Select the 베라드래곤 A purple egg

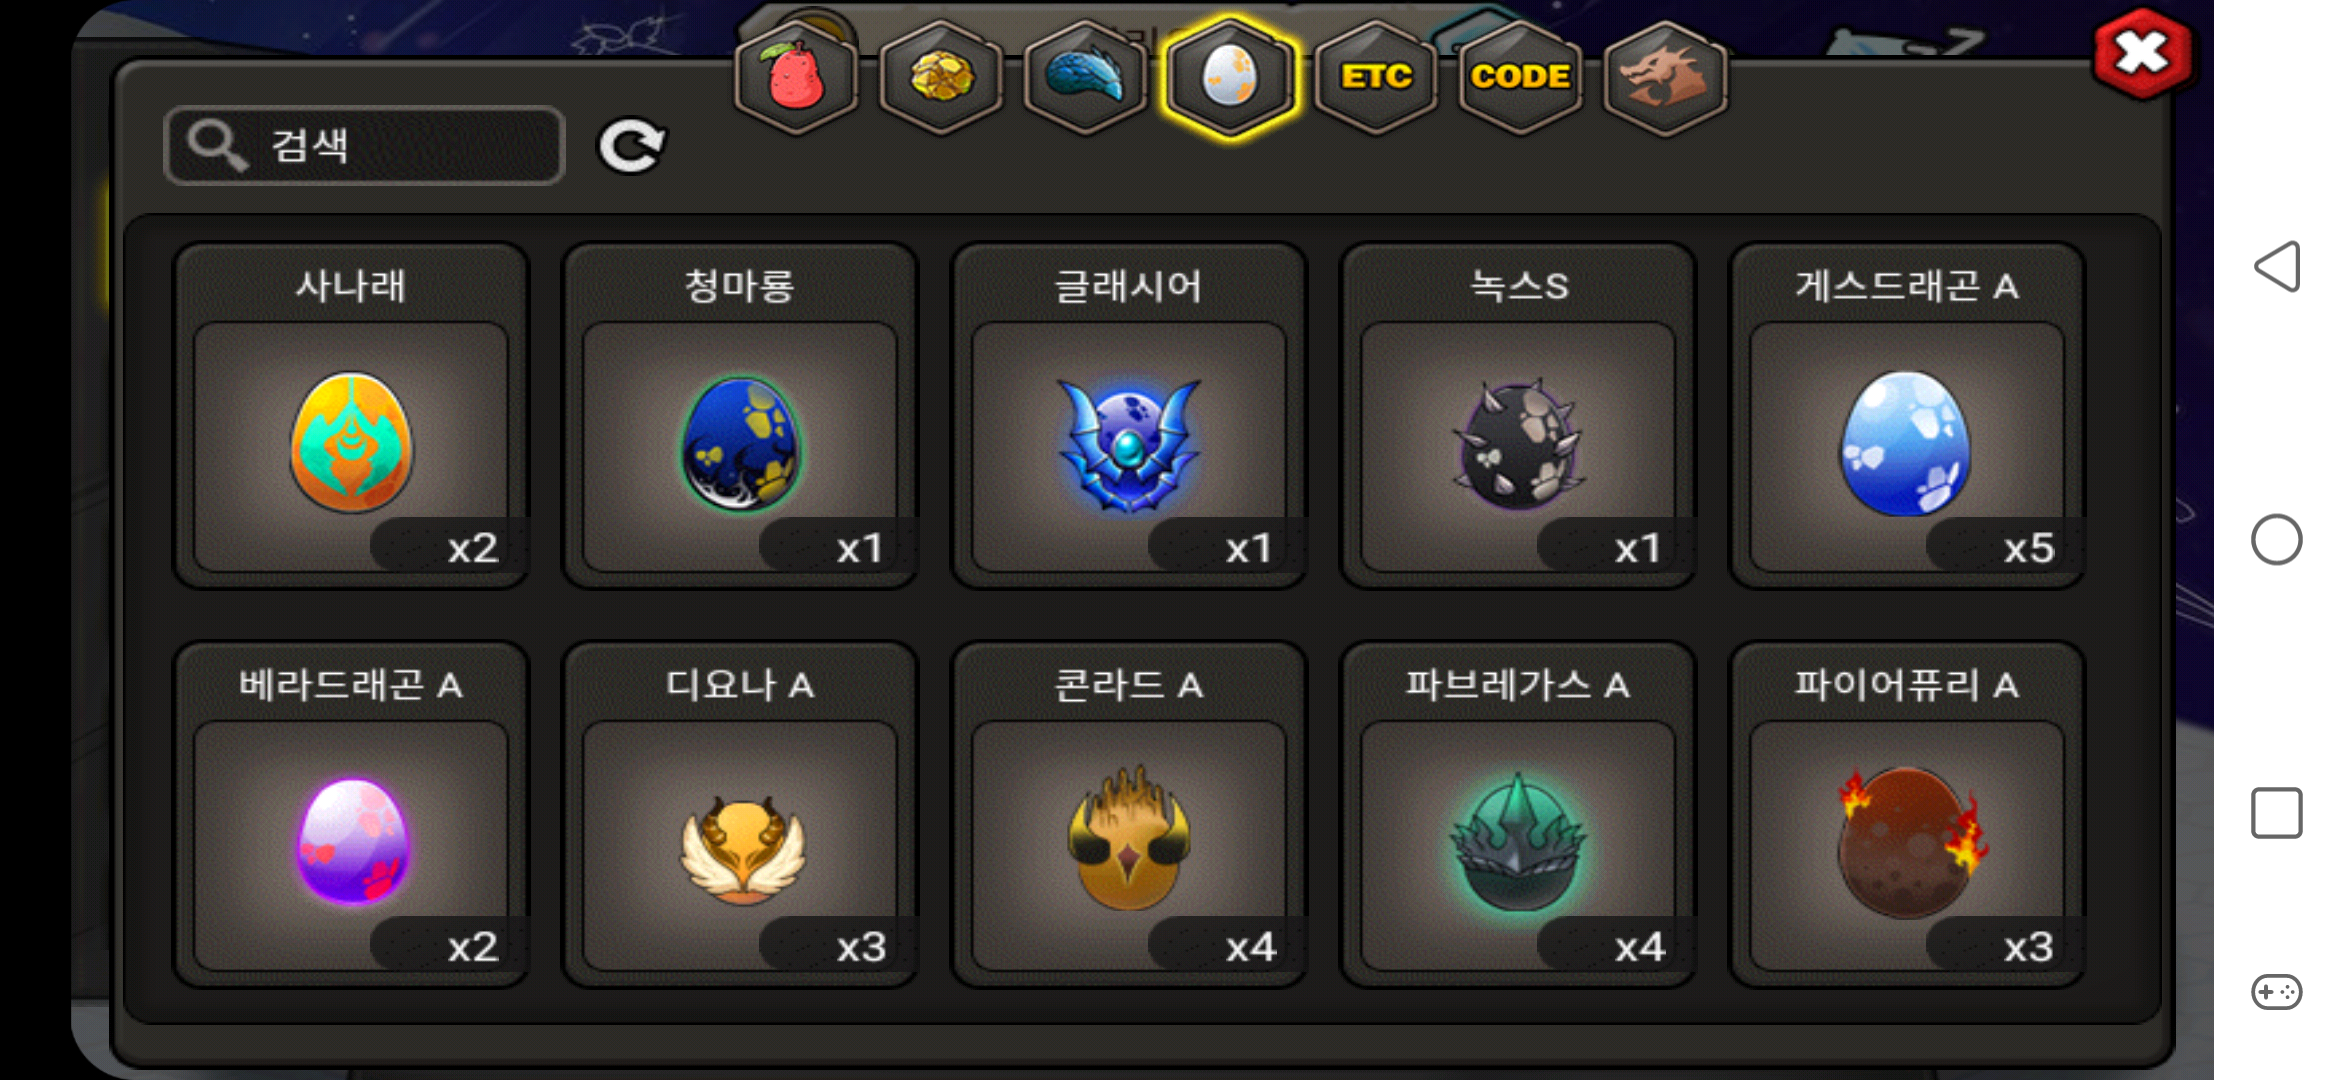[351, 814]
